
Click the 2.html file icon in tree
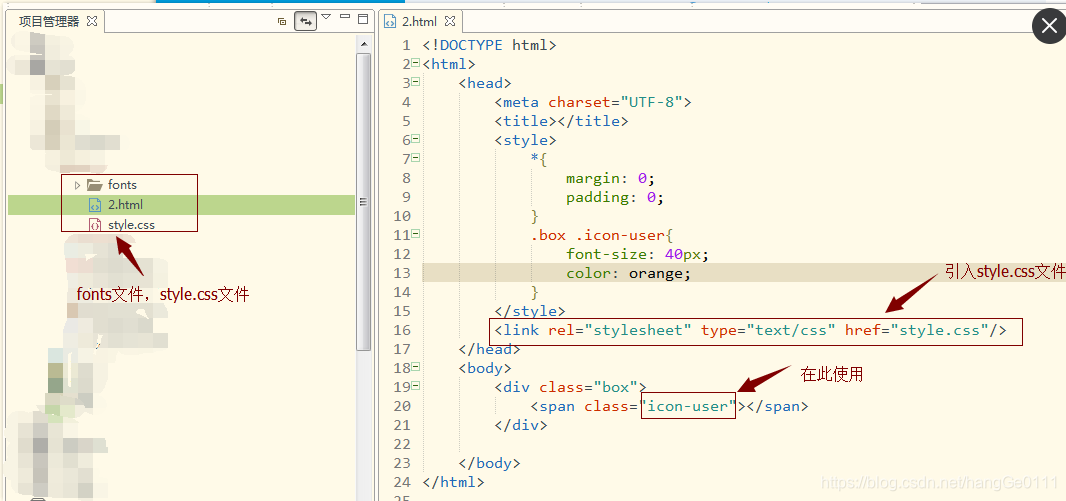click(x=95, y=205)
